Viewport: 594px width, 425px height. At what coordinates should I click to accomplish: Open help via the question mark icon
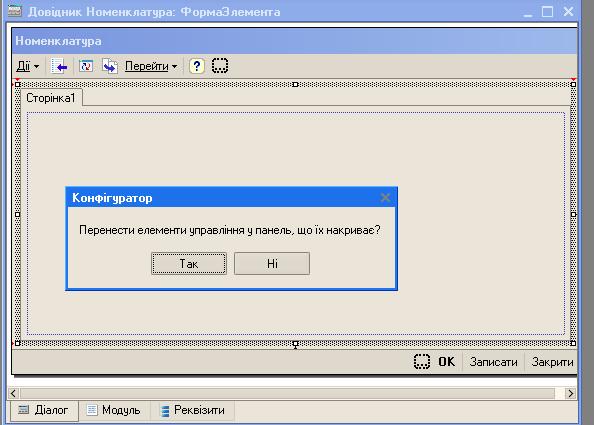[197, 66]
